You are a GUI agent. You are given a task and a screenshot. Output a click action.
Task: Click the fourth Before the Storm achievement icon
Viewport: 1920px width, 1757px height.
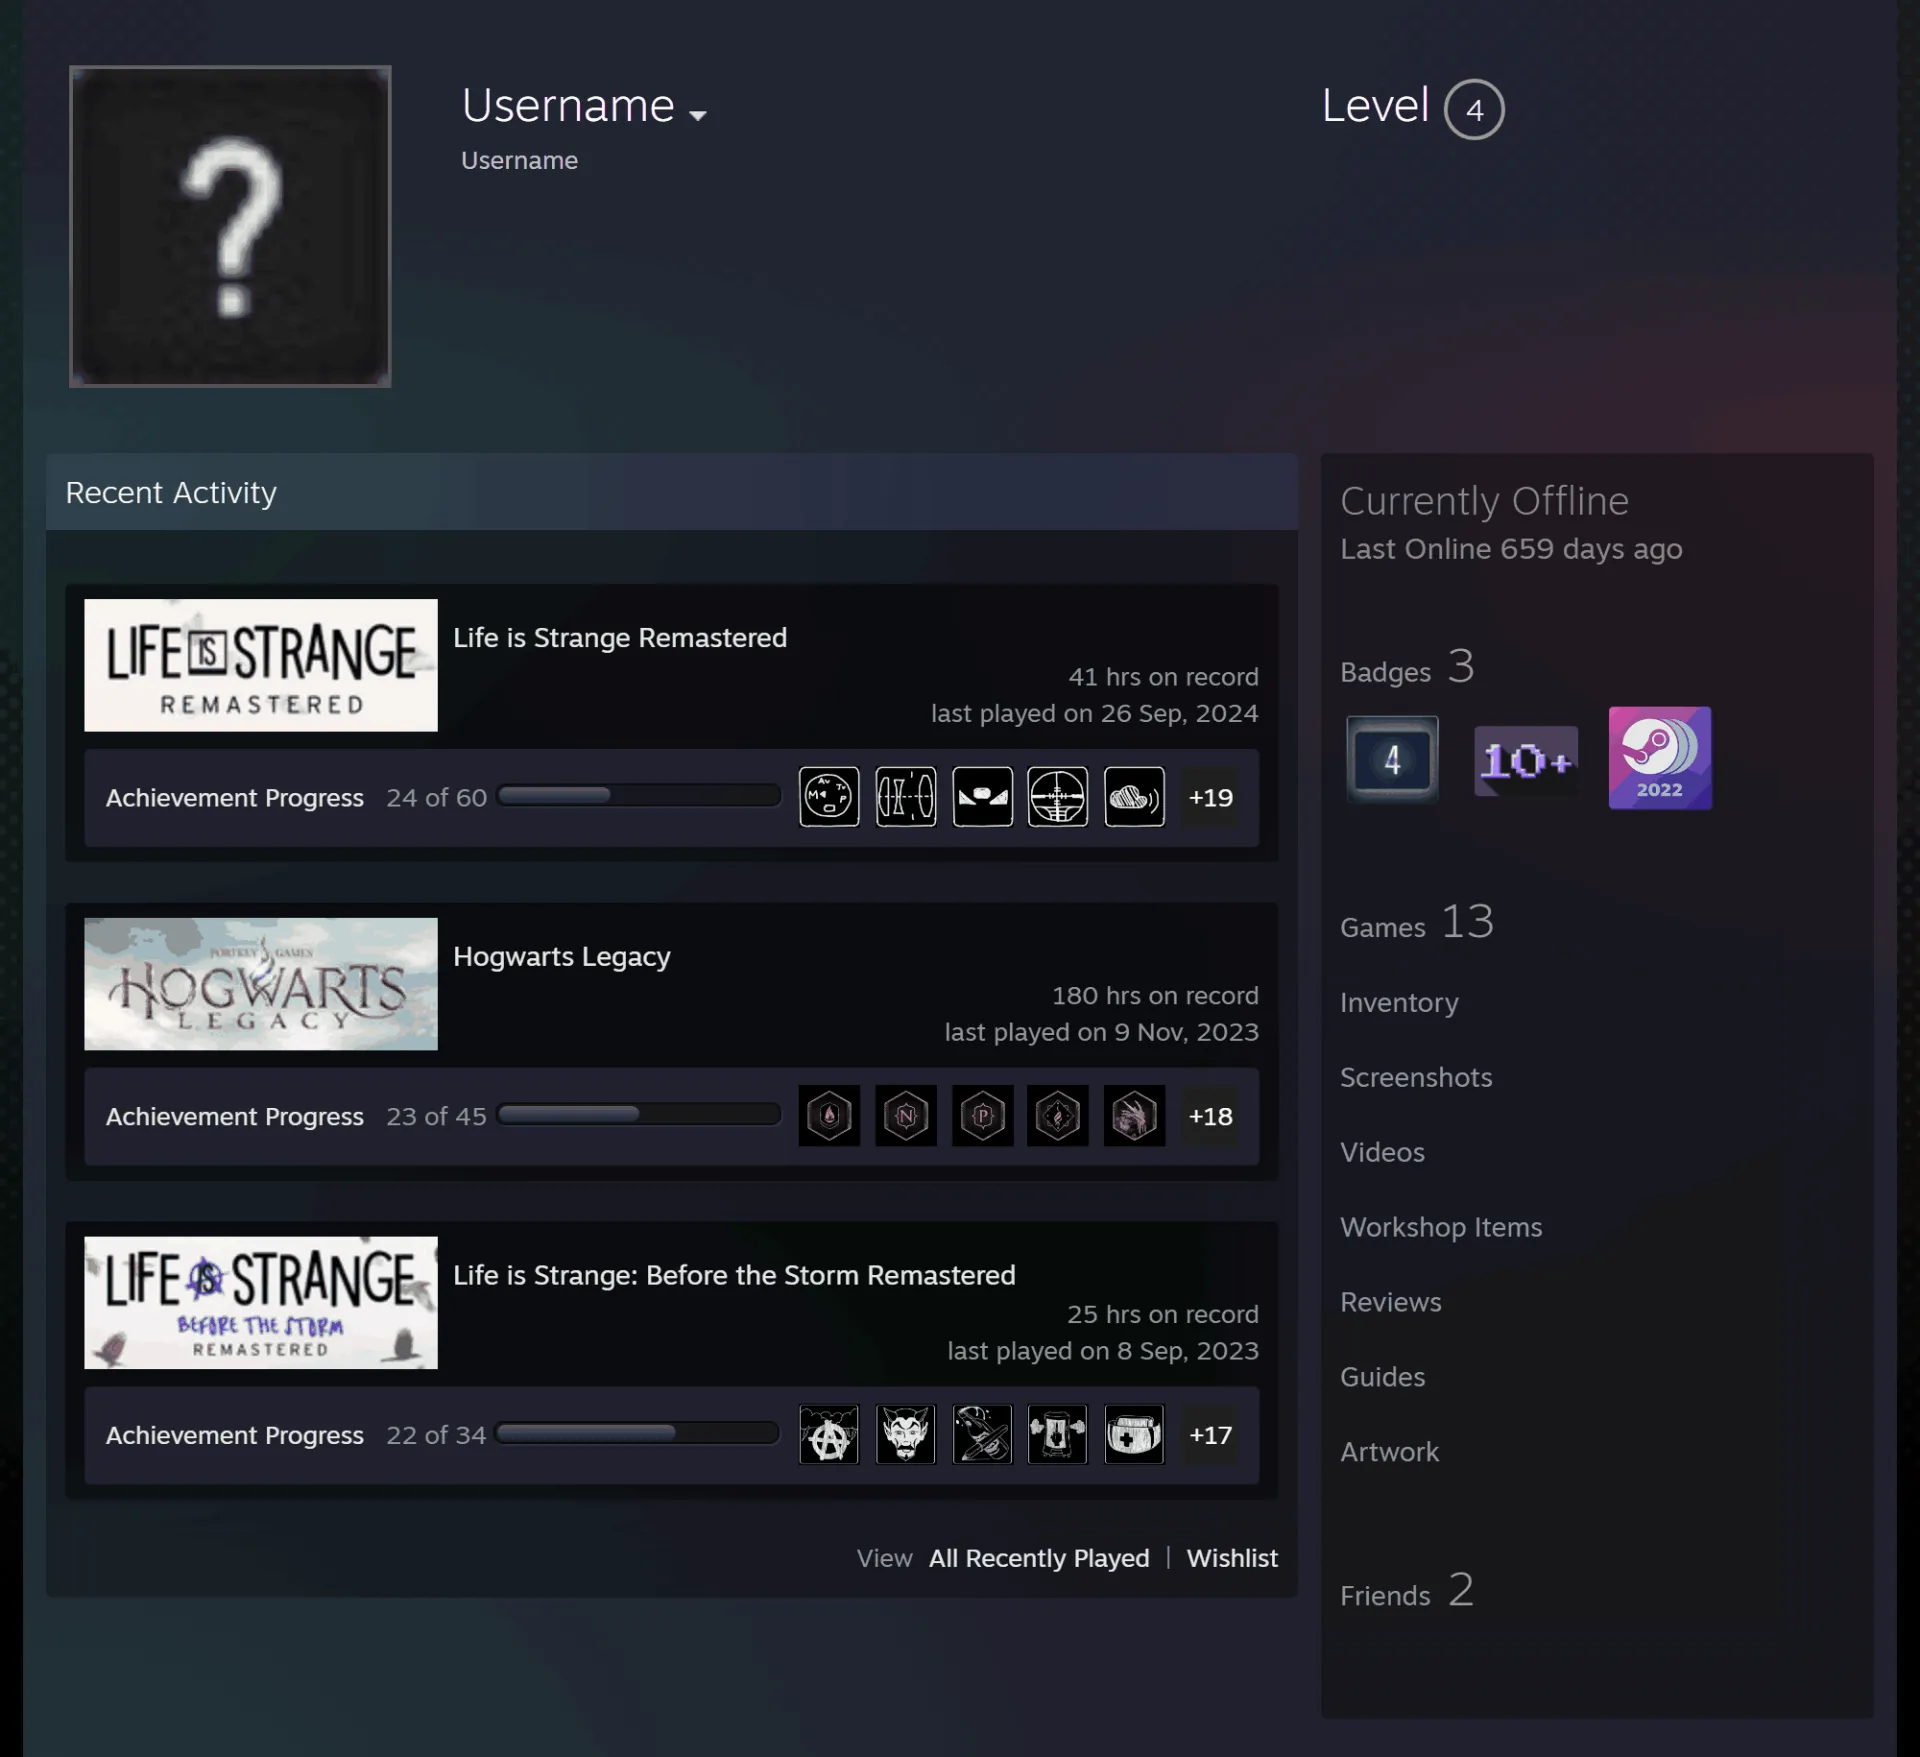pyautogui.click(x=1058, y=1434)
